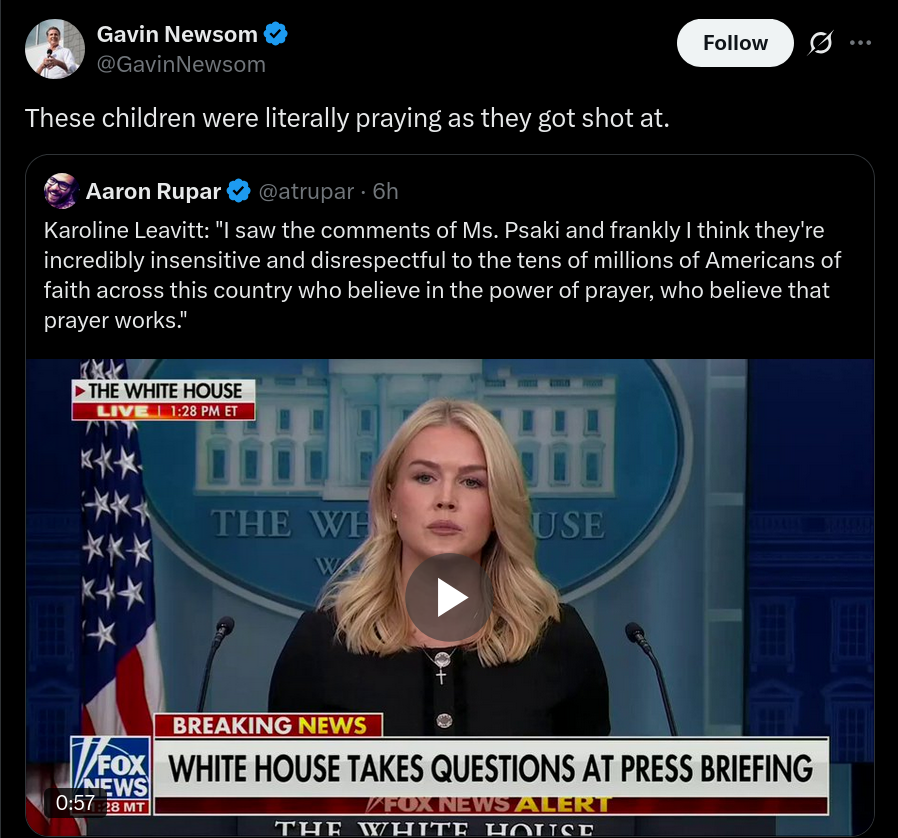The image size is (898, 838).
Task: Click the Gavin Newsom display name
Action: pyautogui.click(x=177, y=34)
